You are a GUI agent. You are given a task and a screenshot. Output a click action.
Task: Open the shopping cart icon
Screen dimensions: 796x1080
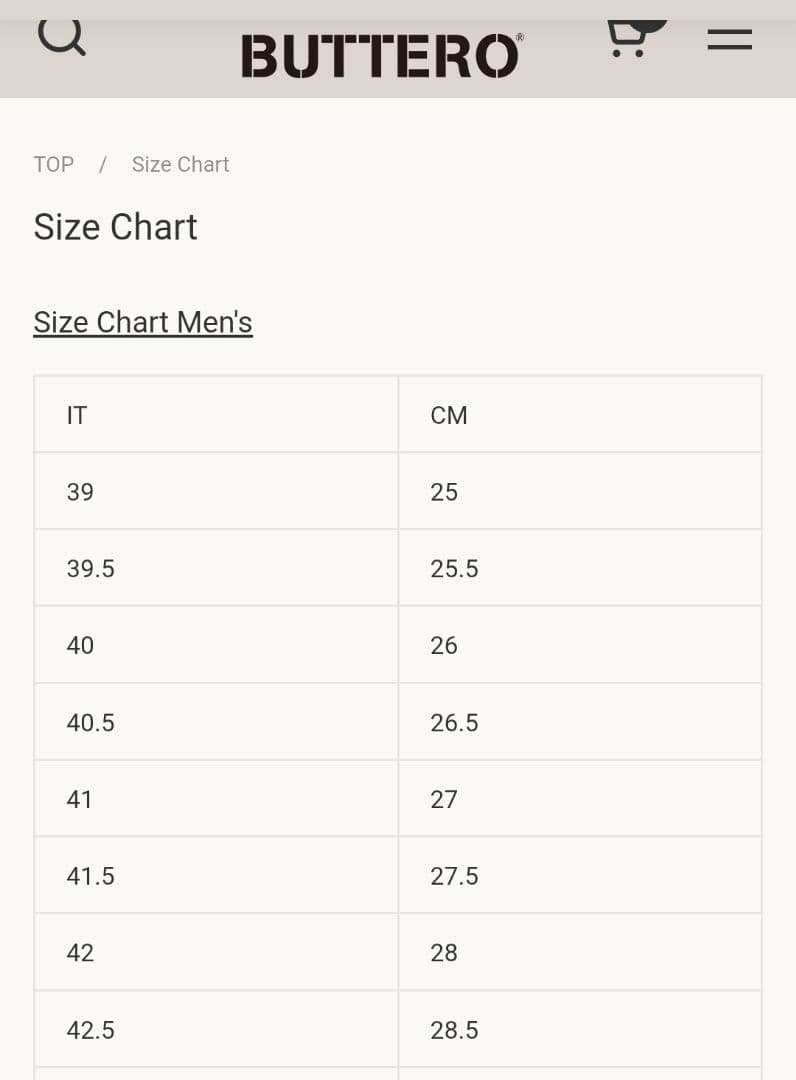click(629, 38)
